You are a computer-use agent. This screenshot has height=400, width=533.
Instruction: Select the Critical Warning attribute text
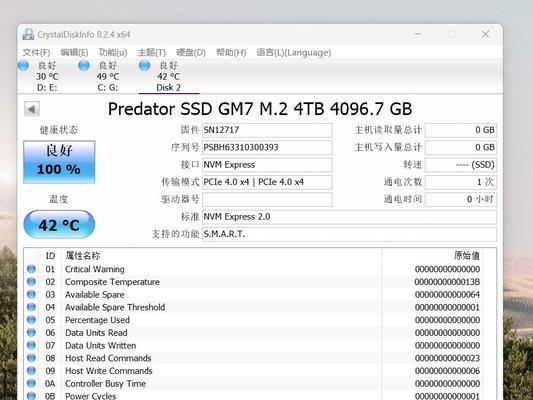click(95, 269)
